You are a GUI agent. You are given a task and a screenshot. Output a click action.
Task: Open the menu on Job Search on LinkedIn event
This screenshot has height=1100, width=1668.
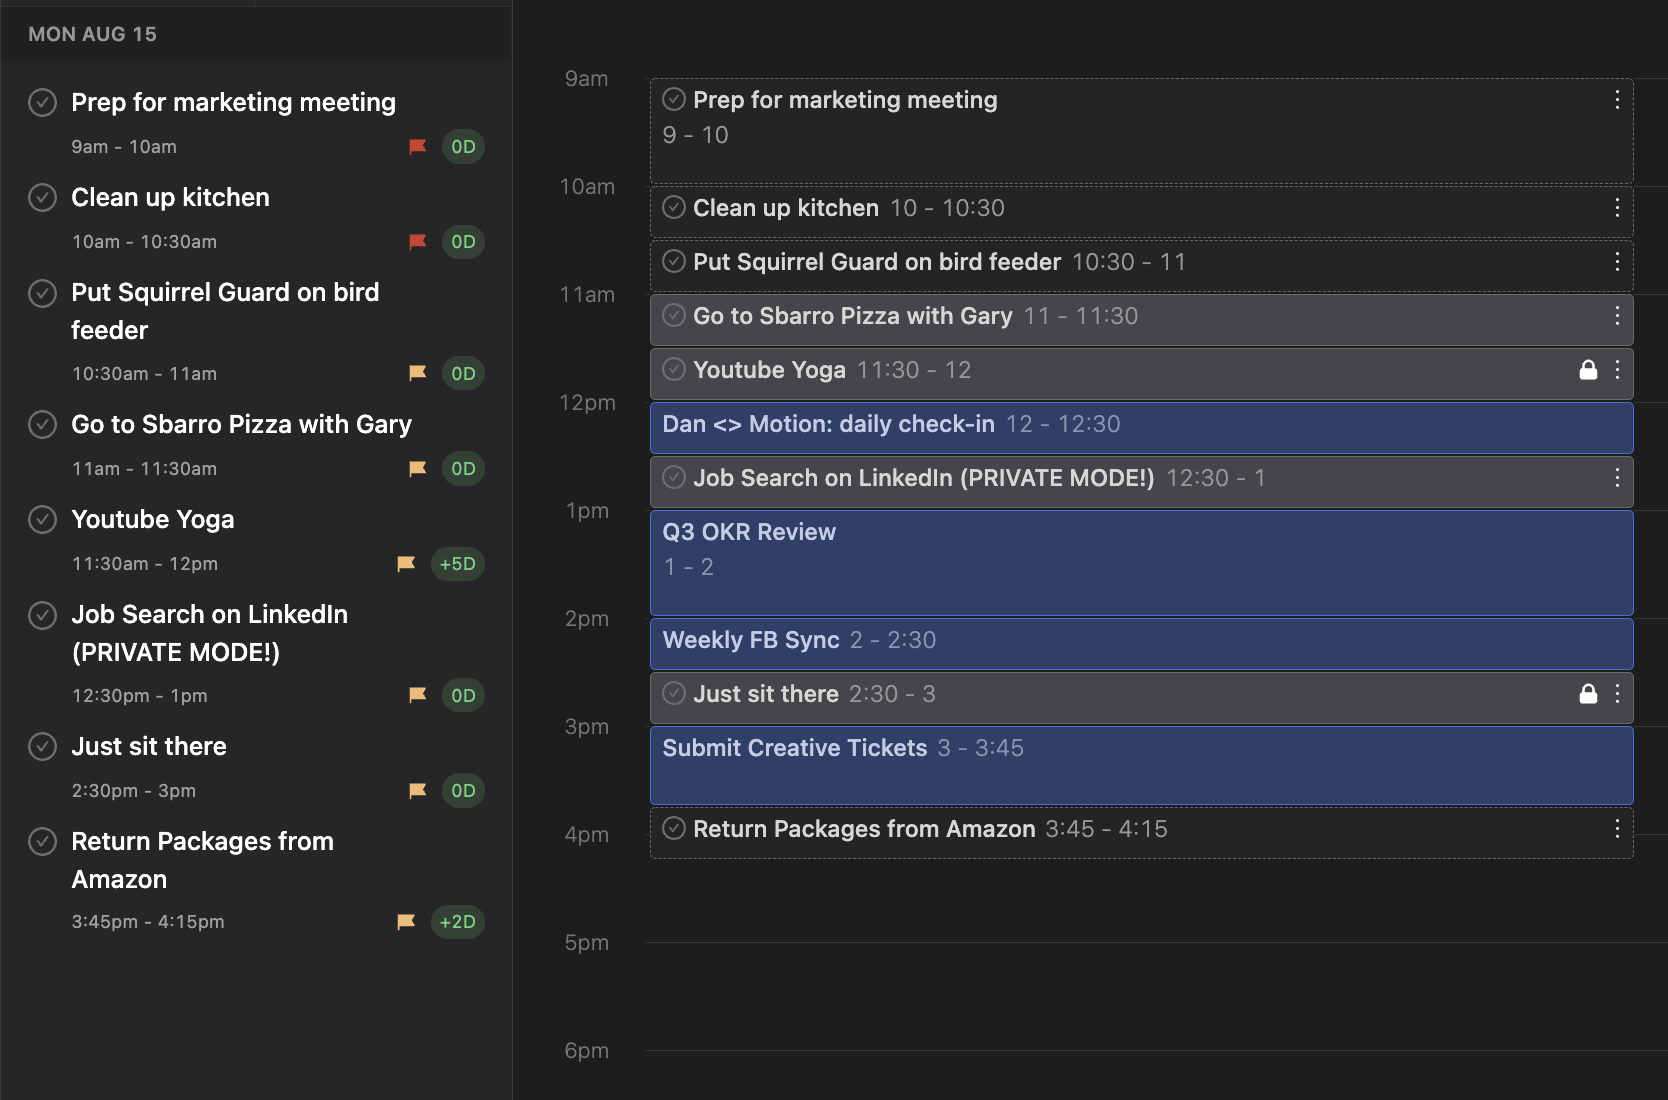1617,479
